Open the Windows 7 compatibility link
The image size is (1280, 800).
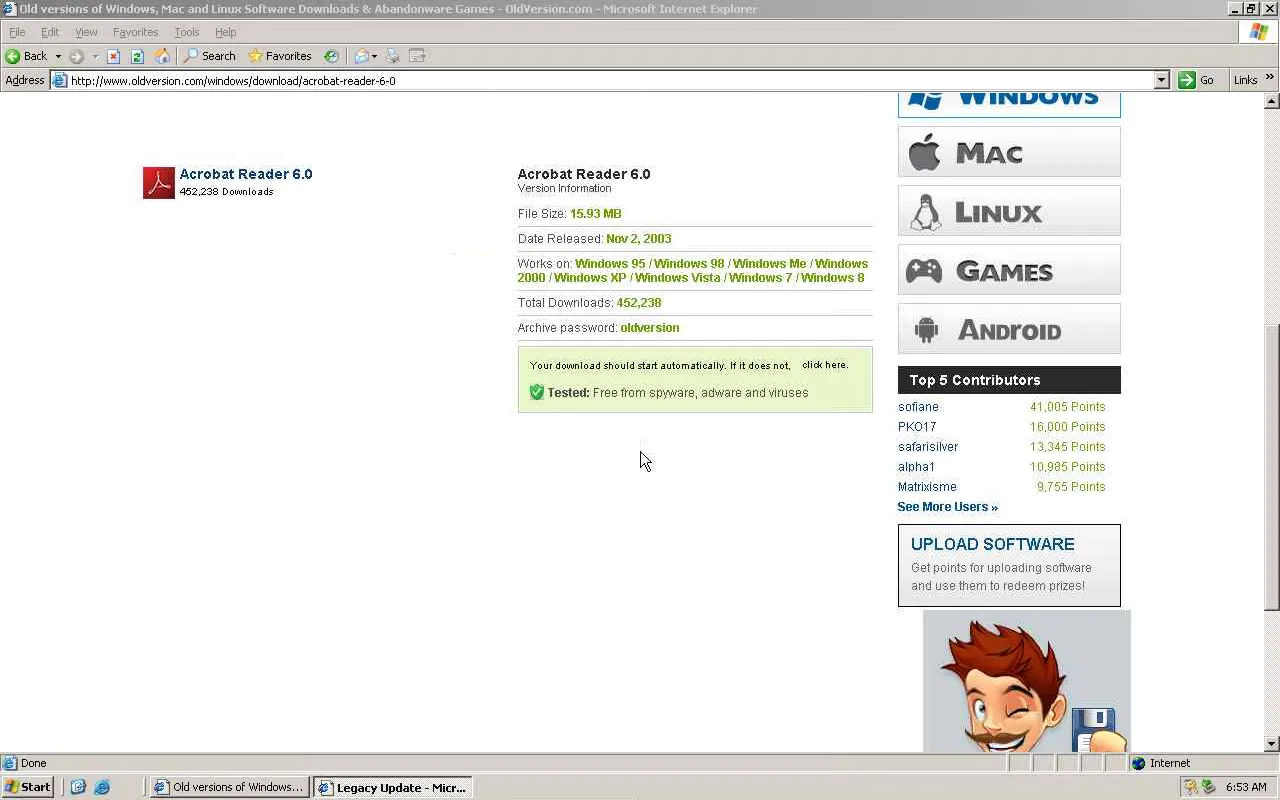tap(760, 278)
